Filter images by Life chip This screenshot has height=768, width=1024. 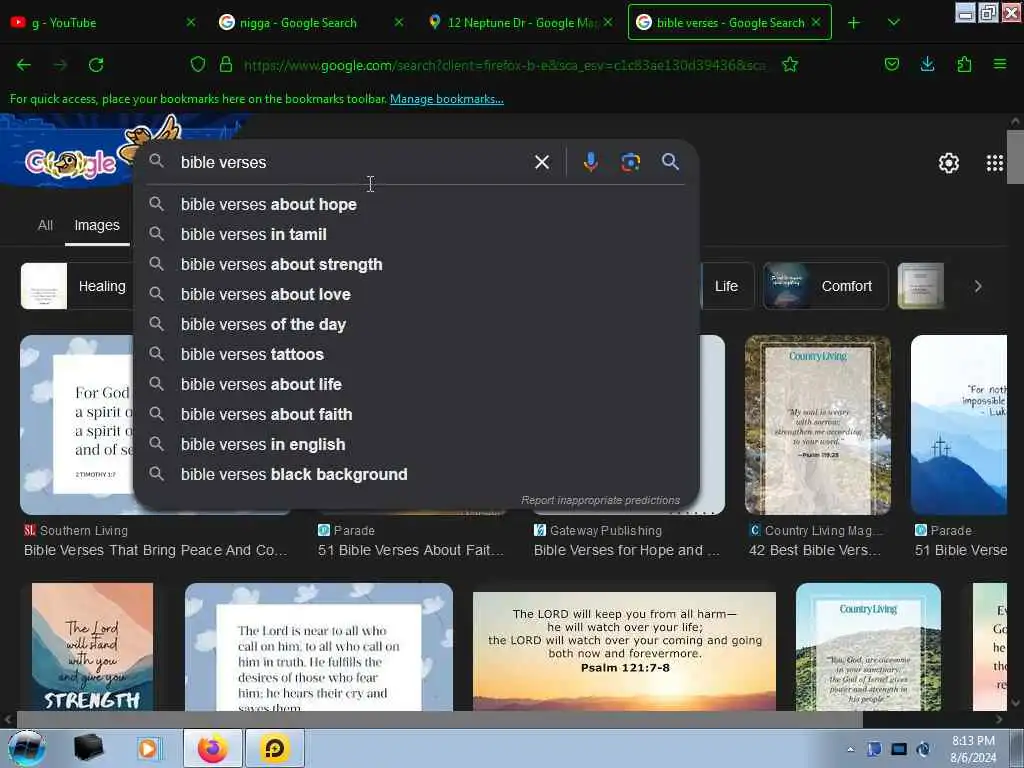[726, 286]
